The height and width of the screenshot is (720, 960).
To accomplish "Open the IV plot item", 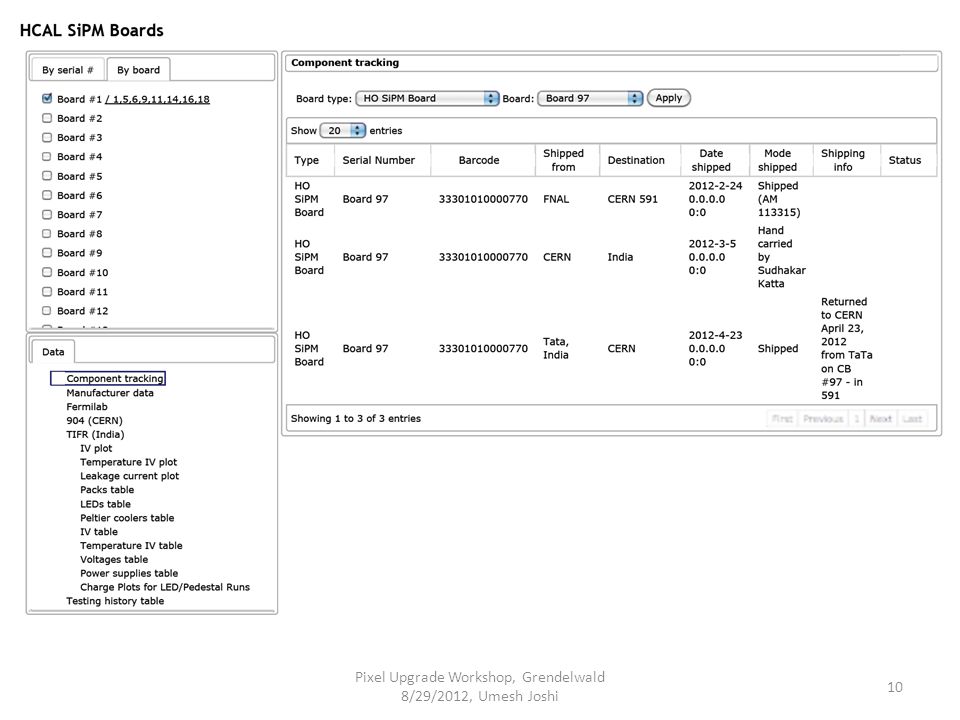I will pyautogui.click(x=96, y=448).
